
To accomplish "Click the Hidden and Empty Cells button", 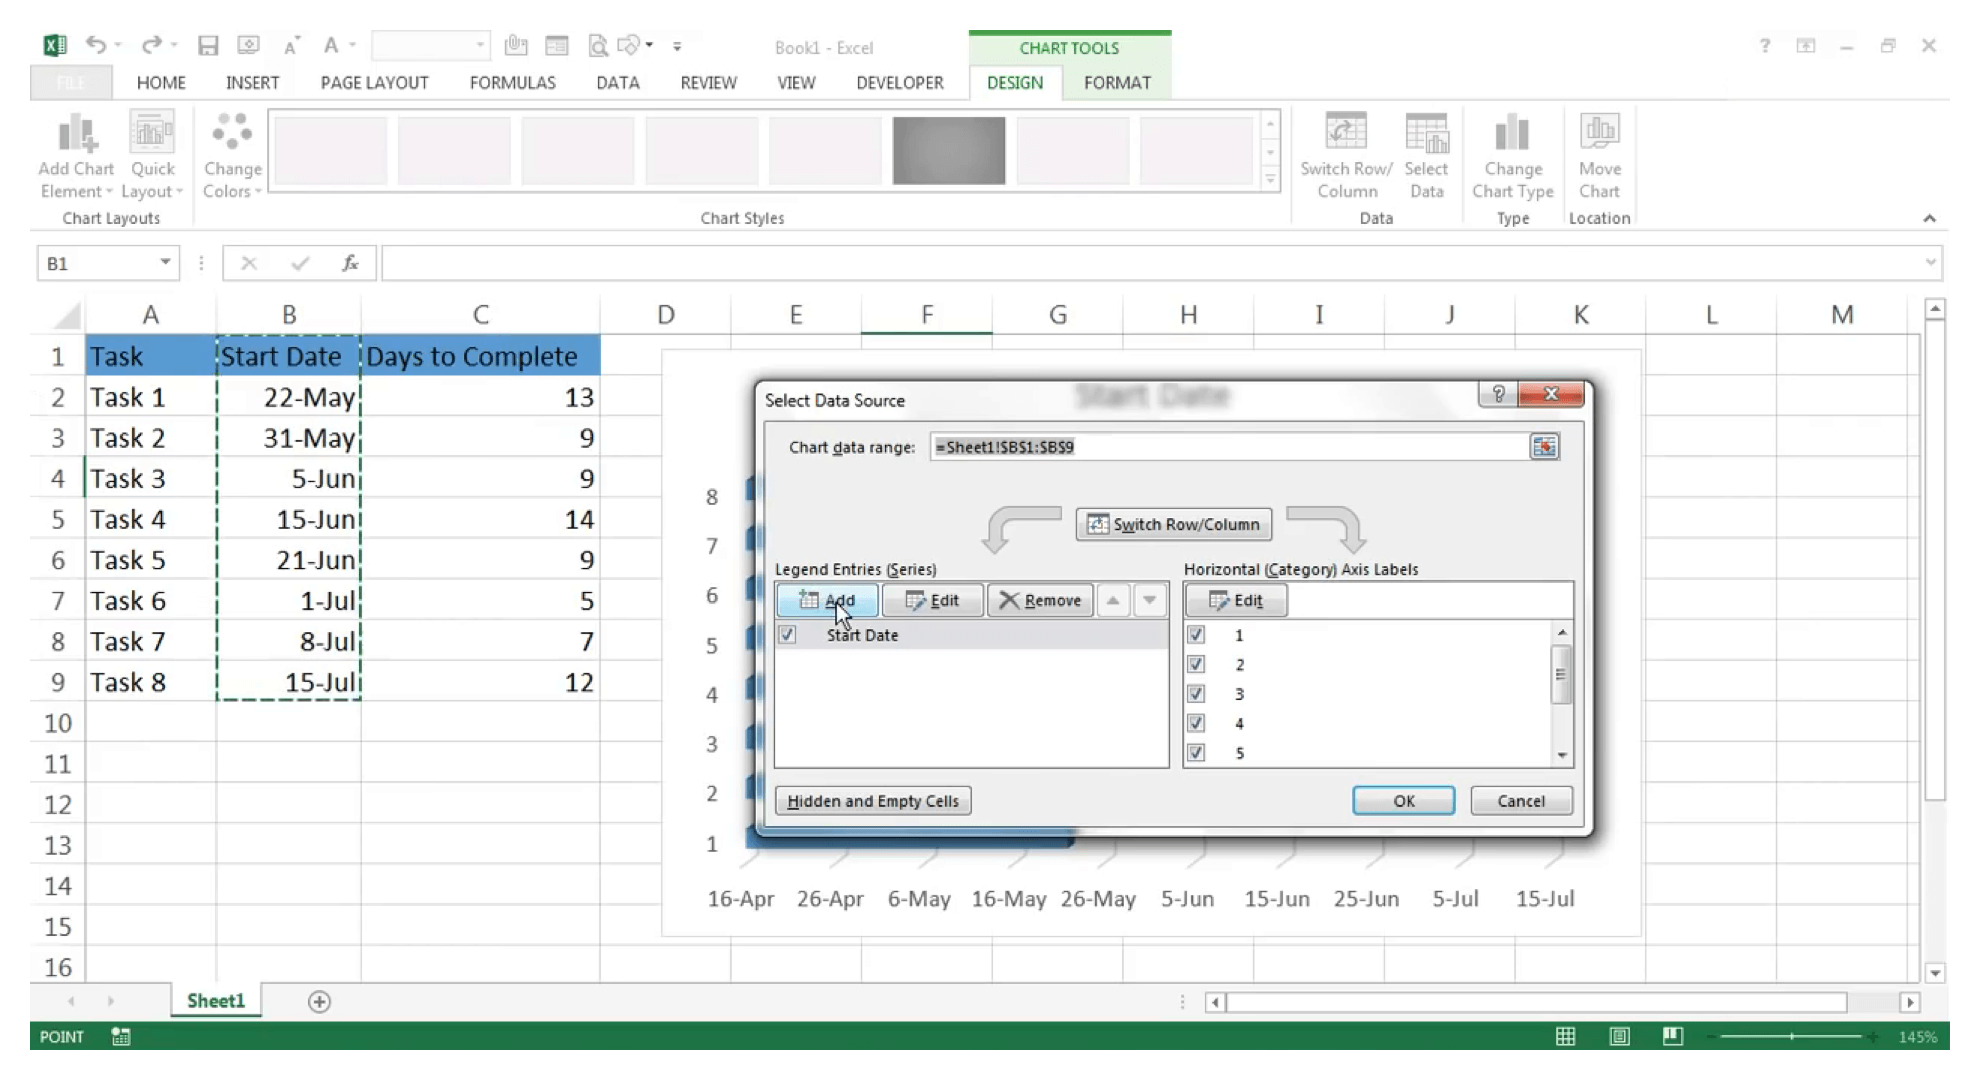I will point(872,799).
